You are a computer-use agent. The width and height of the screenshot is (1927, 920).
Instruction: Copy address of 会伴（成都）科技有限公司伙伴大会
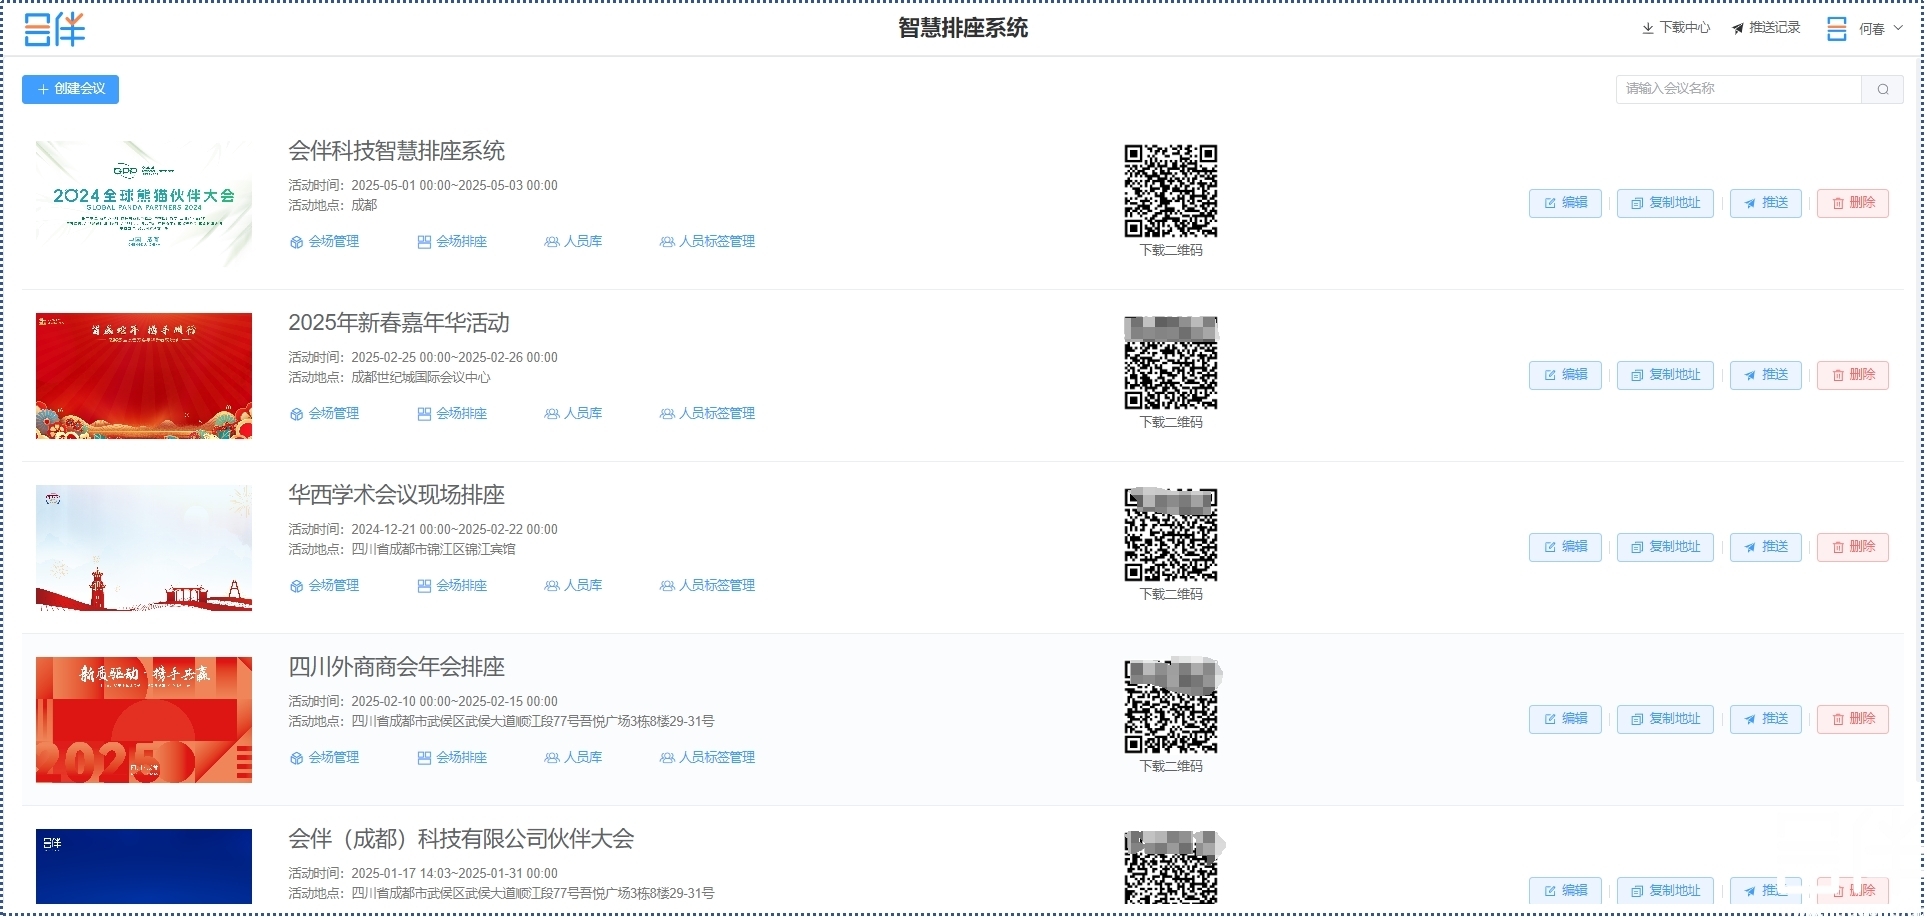[1665, 891]
